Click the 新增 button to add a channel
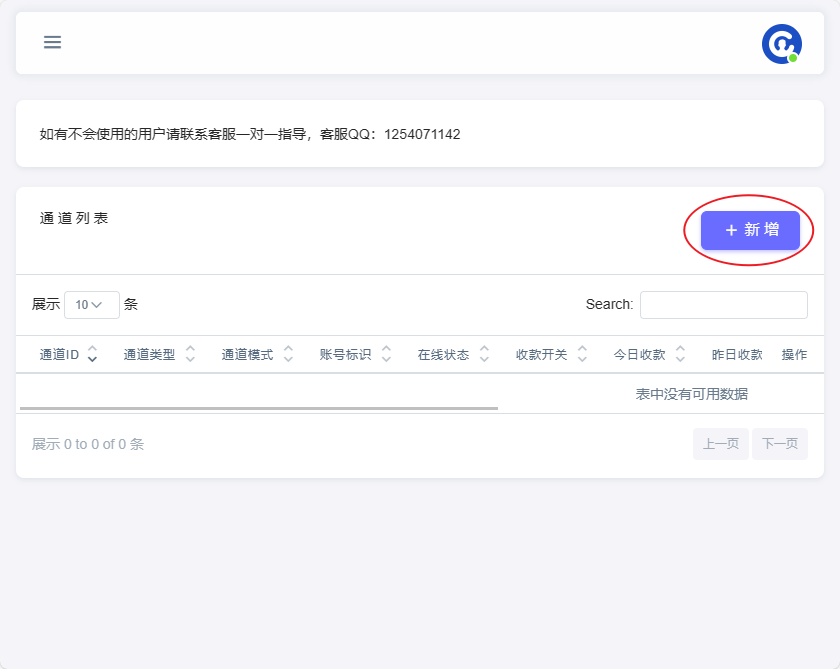This screenshot has width=840, height=669. coord(750,230)
